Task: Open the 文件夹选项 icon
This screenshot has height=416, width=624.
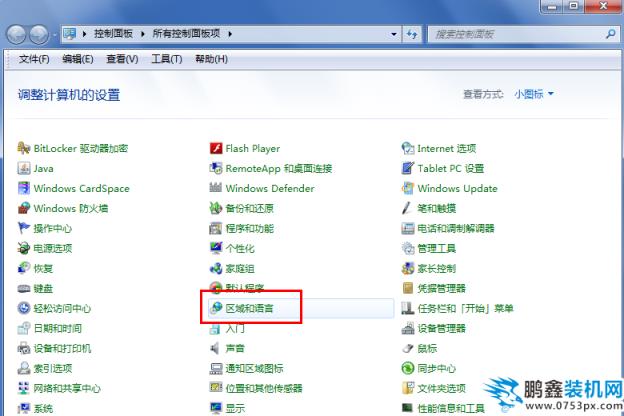Action: pos(408,388)
